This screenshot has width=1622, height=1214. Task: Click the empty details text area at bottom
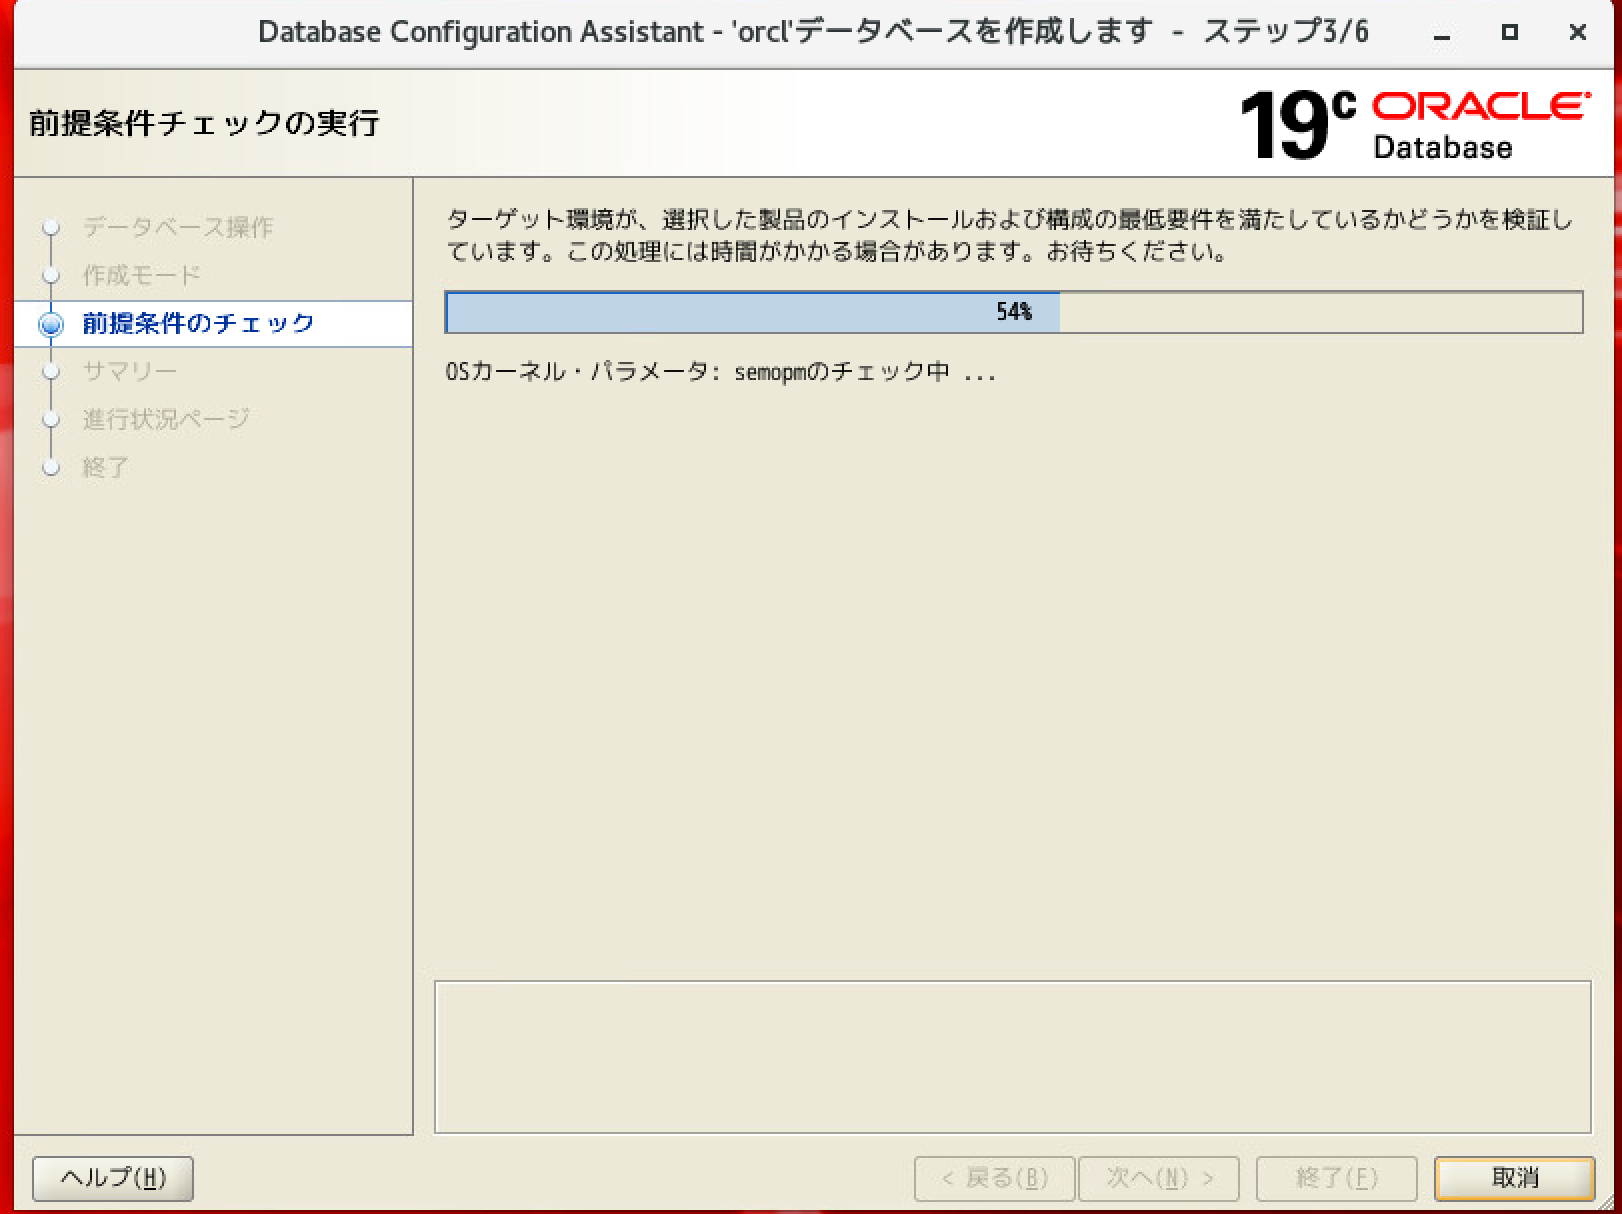pyautogui.click(x=1012, y=1057)
